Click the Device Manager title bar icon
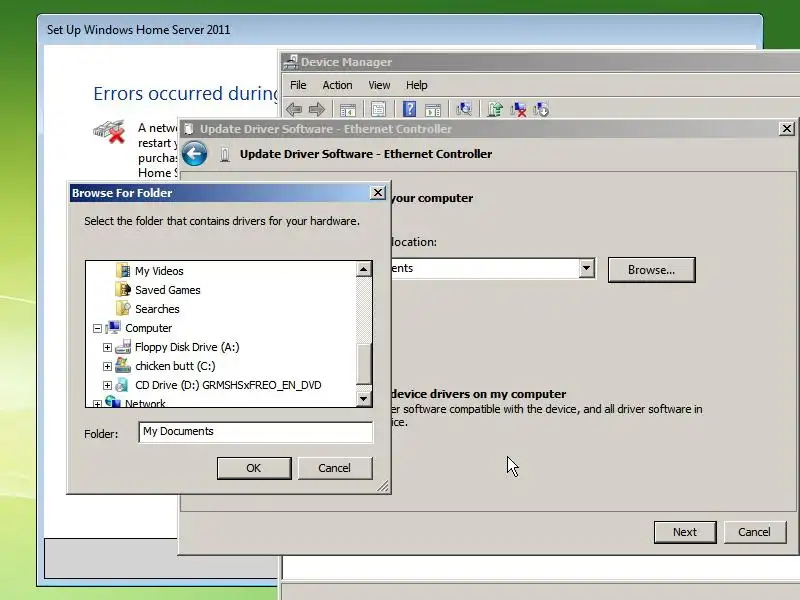The image size is (800, 600). pyautogui.click(x=291, y=62)
